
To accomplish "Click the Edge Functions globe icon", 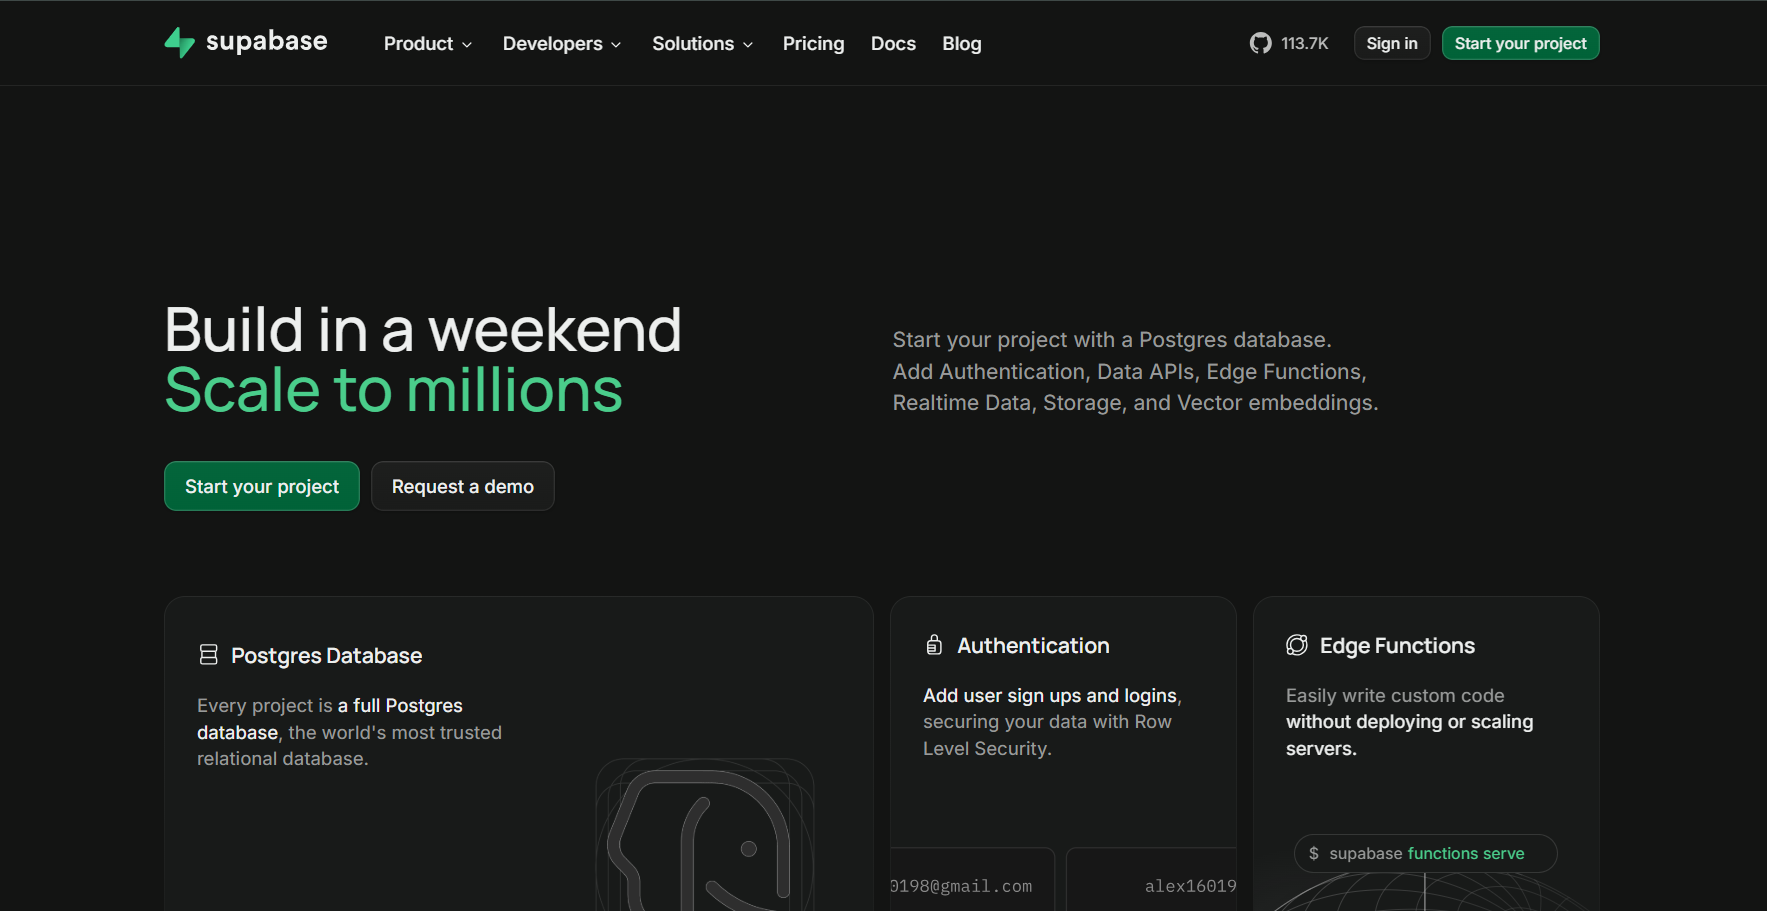I will coord(1297,645).
